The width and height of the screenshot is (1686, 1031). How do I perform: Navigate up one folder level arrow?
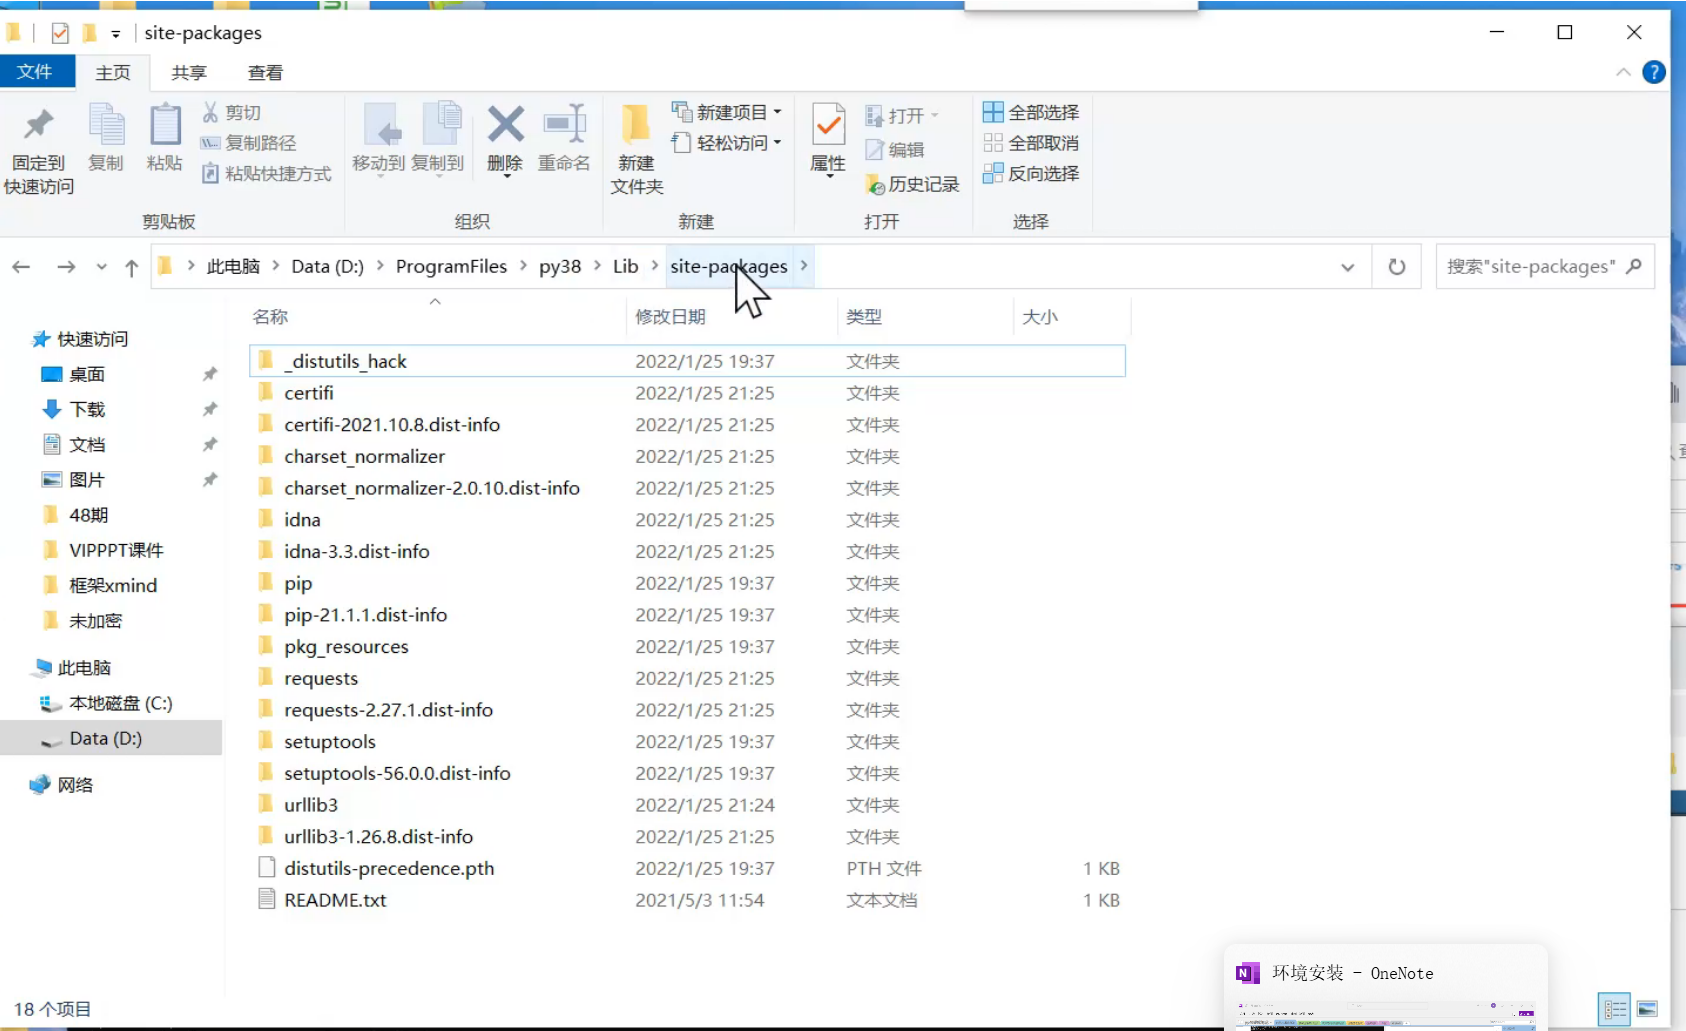(x=131, y=267)
